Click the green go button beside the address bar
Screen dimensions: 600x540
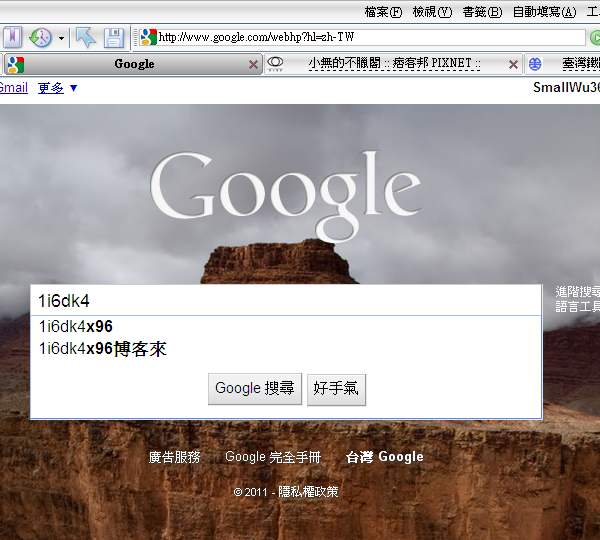click(x=595, y=38)
